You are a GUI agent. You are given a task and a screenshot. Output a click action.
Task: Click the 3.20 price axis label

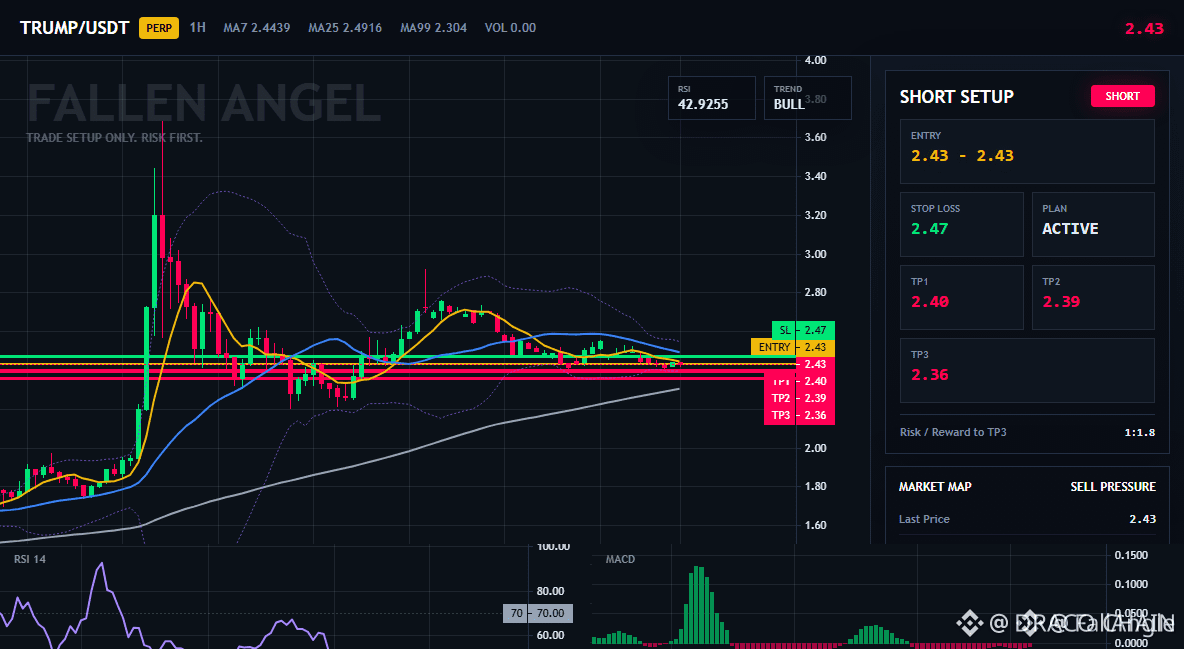[816, 215]
